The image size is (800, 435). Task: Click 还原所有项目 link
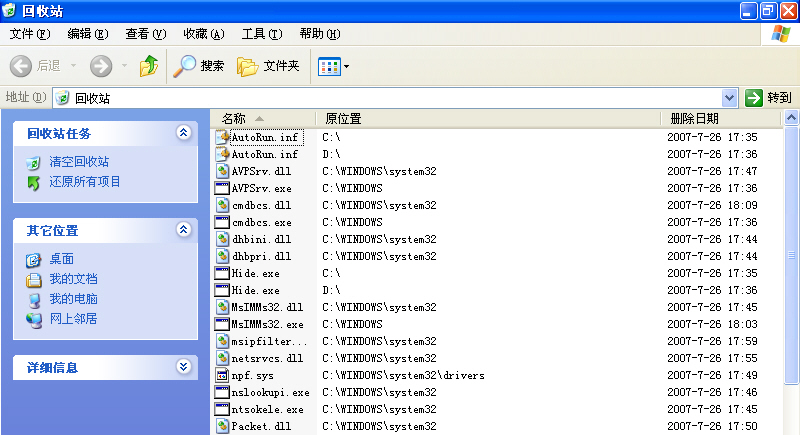[x=85, y=182]
